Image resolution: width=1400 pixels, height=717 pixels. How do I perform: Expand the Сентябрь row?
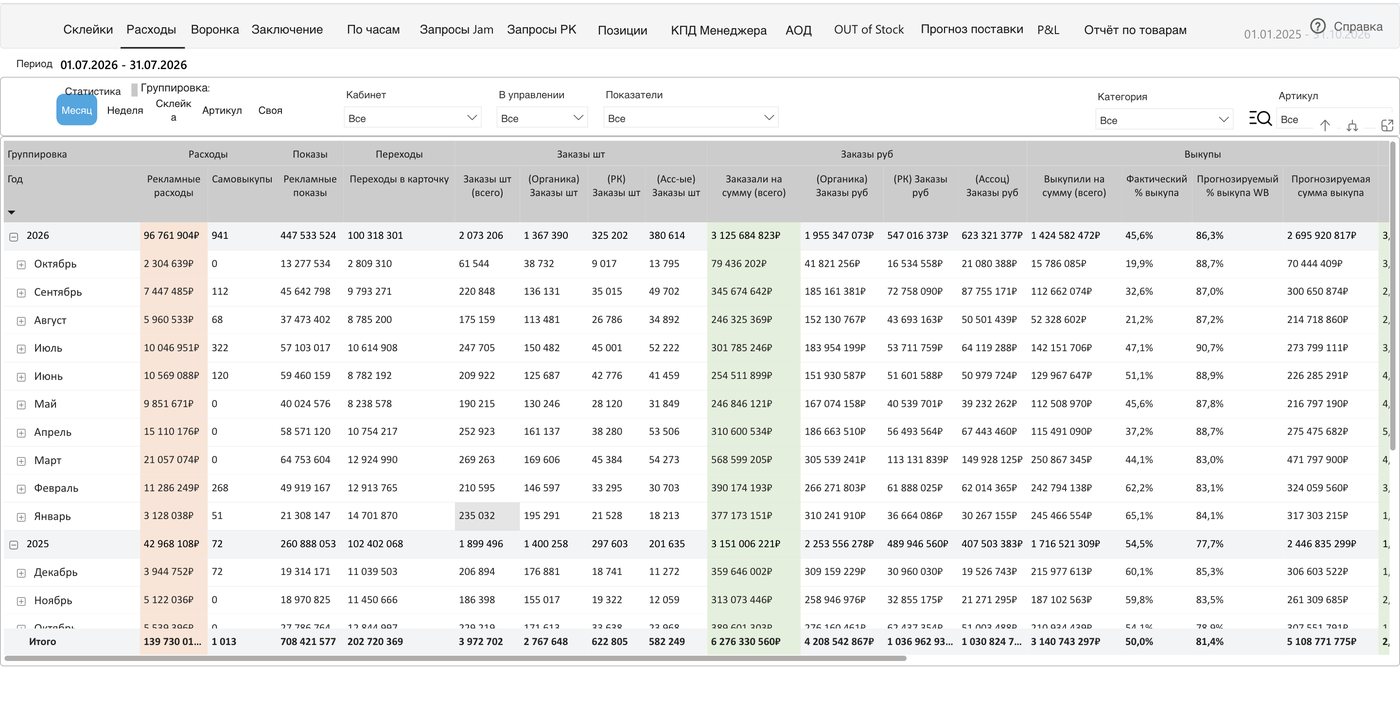[x=21, y=293]
